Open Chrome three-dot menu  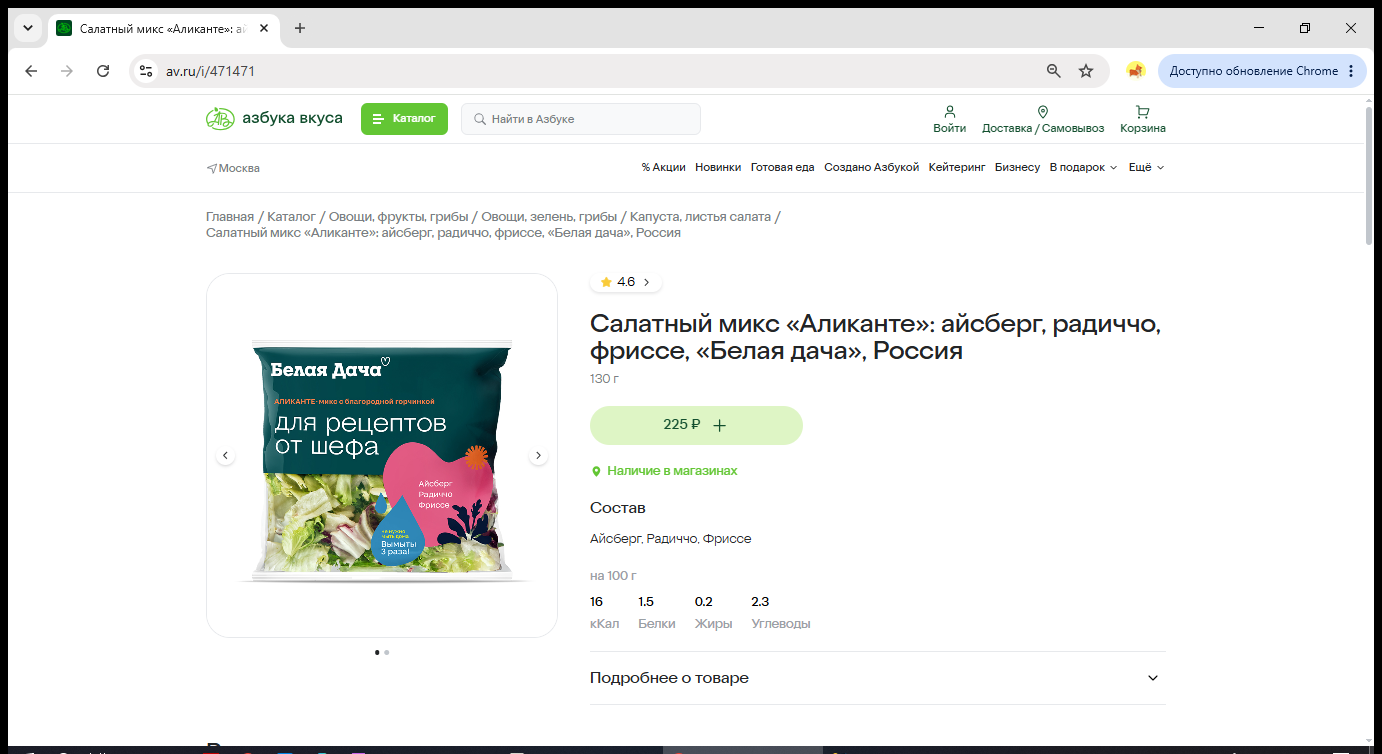[1351, 71]
